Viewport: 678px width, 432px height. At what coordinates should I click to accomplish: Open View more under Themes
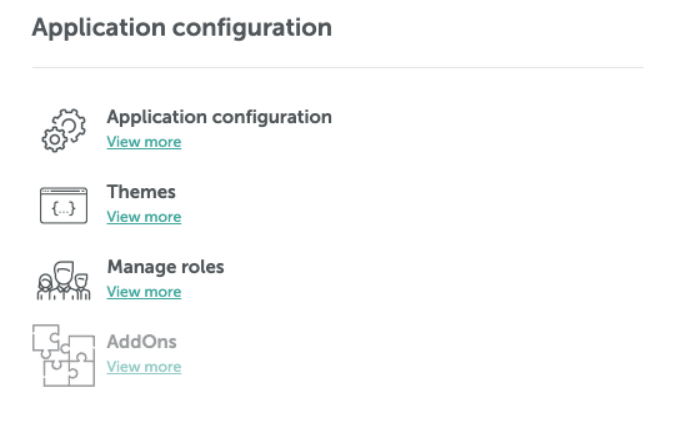pyautogui.click(x=144, y=217)
